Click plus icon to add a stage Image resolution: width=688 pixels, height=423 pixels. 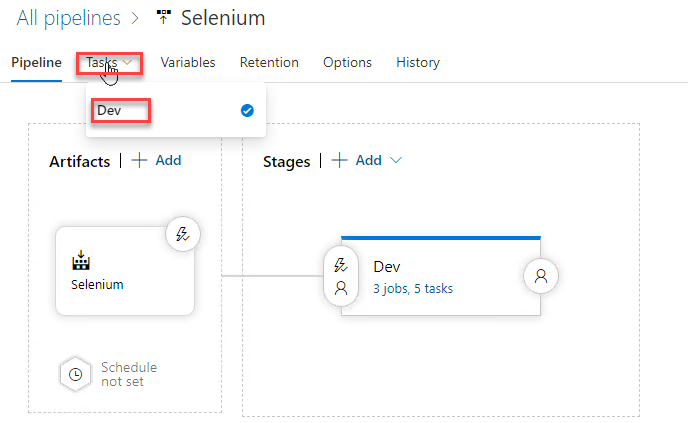pyautogui.click(x=339, y=160)
